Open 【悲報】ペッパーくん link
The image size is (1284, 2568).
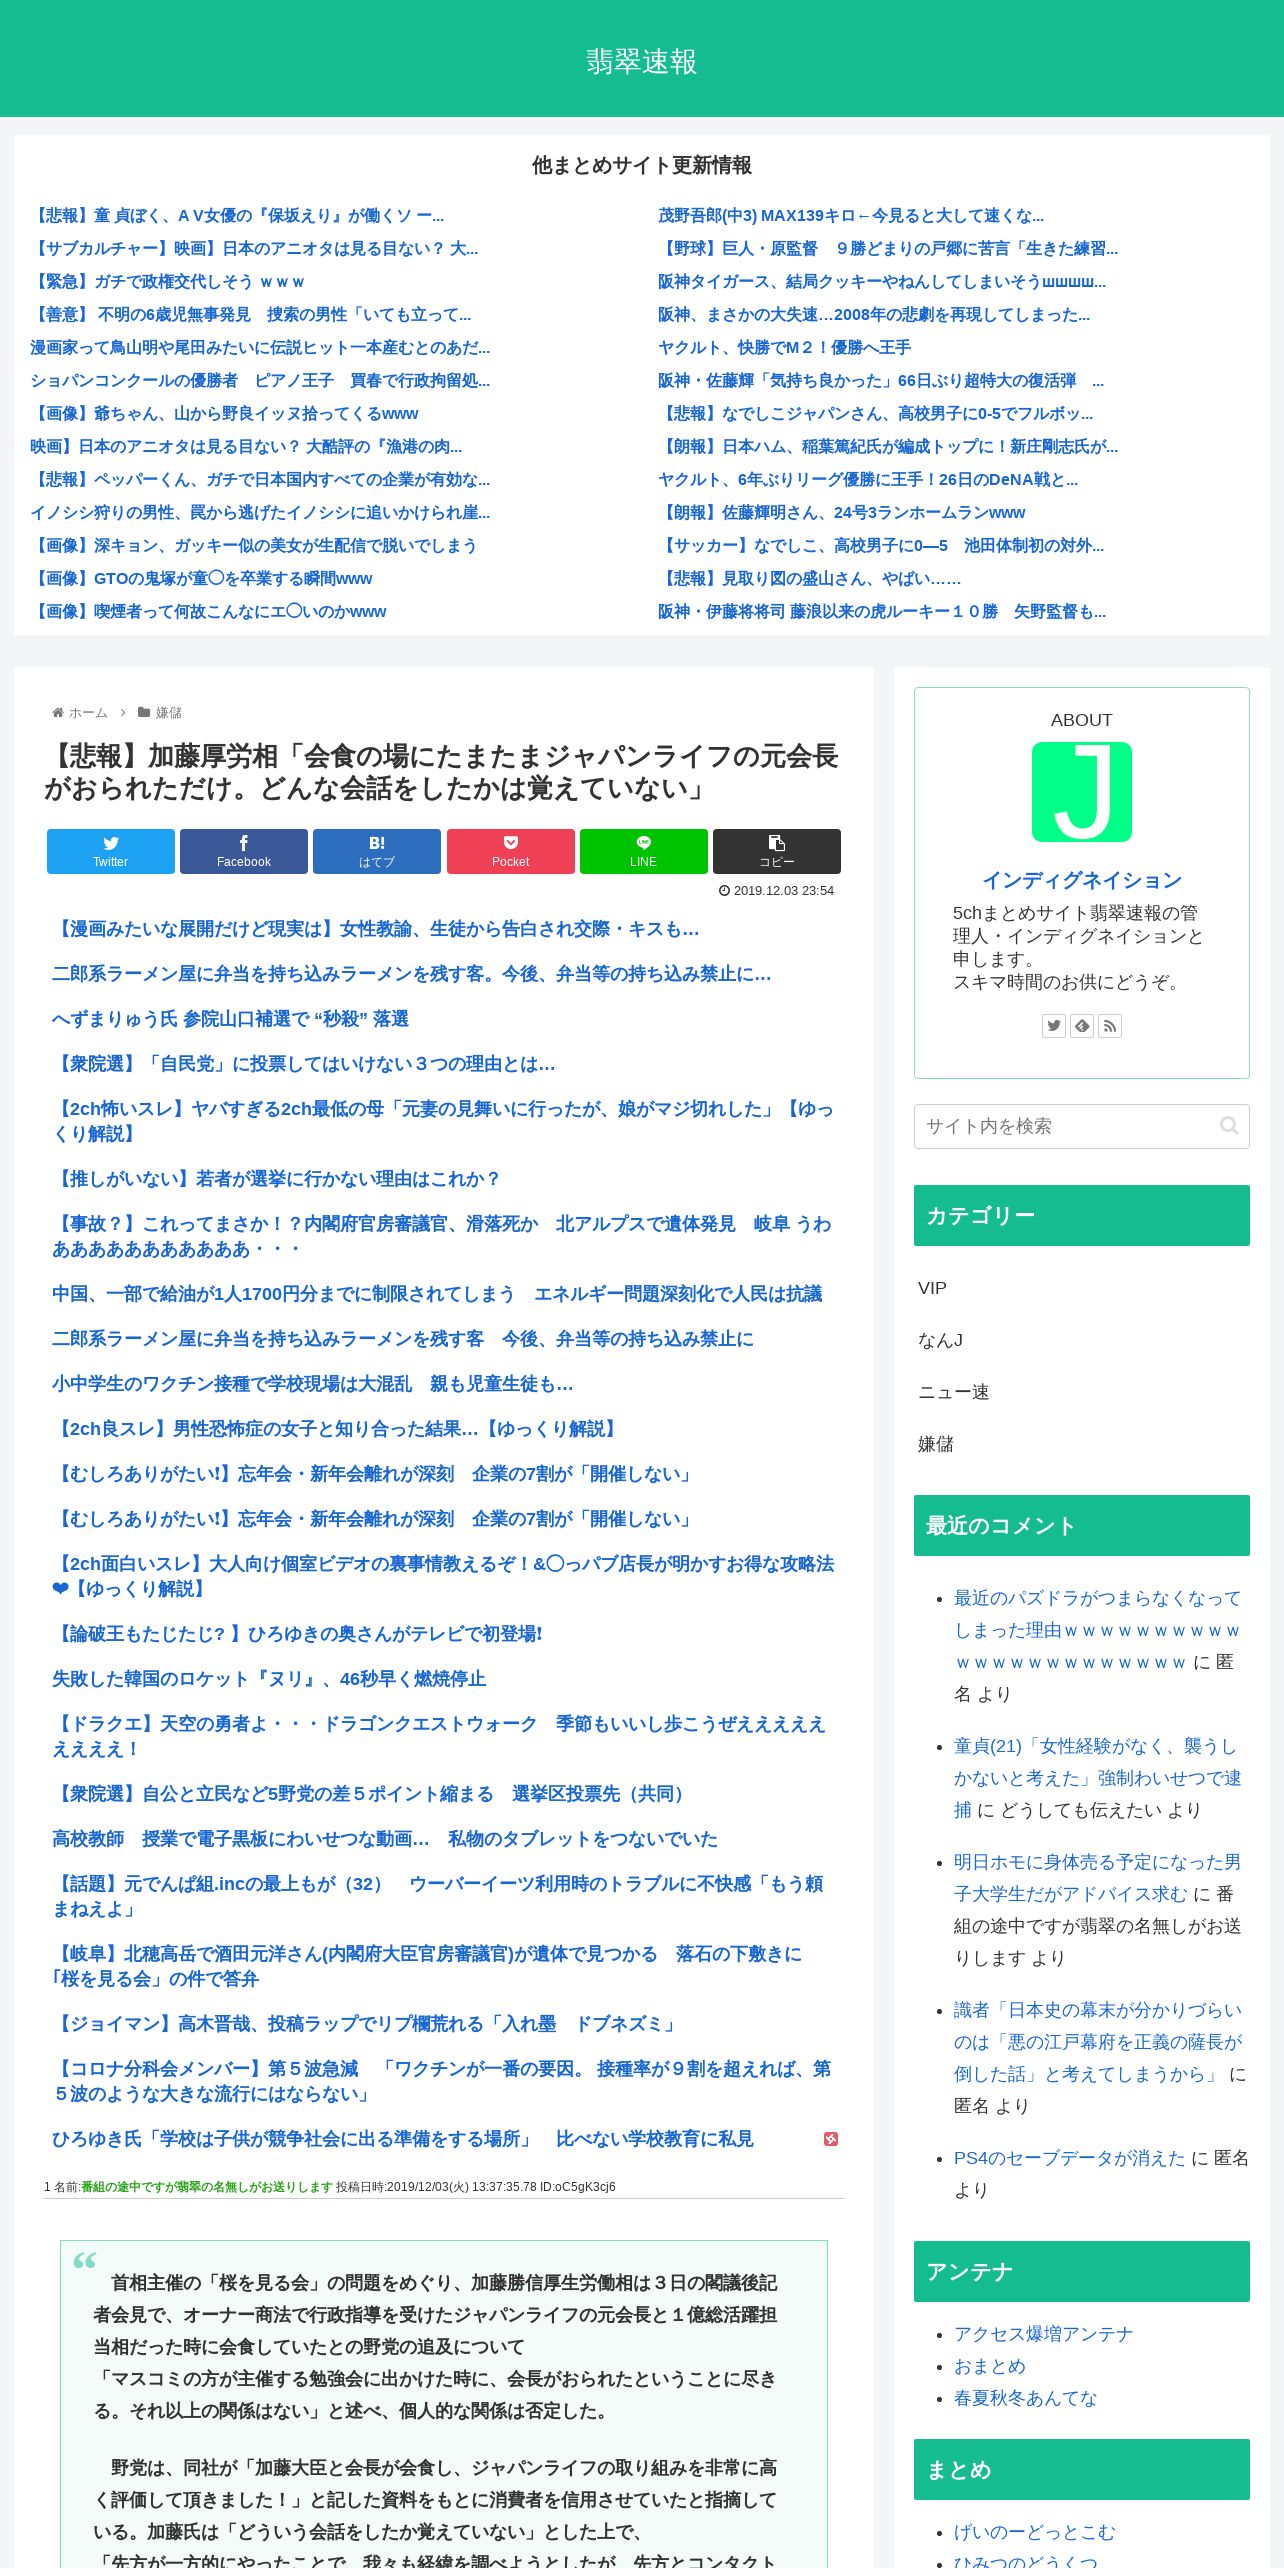pos(260,480)
